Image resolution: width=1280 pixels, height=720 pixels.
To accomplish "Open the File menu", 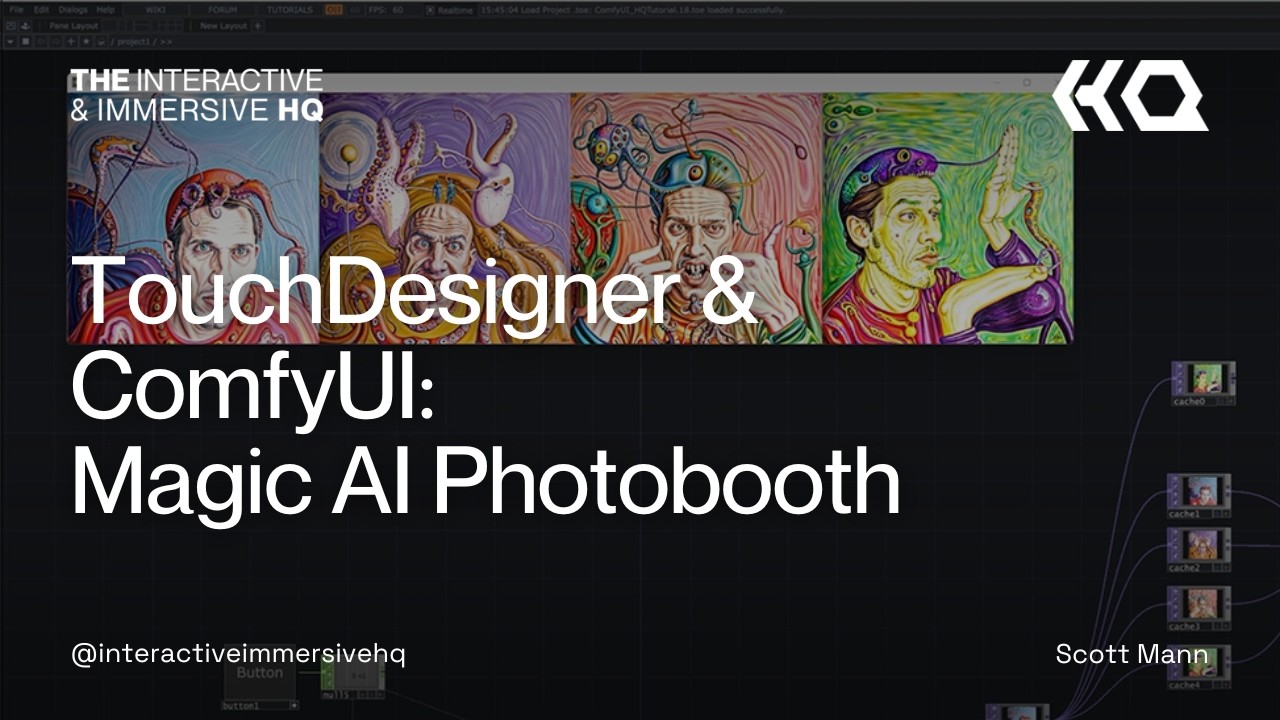I will [16, 10].
